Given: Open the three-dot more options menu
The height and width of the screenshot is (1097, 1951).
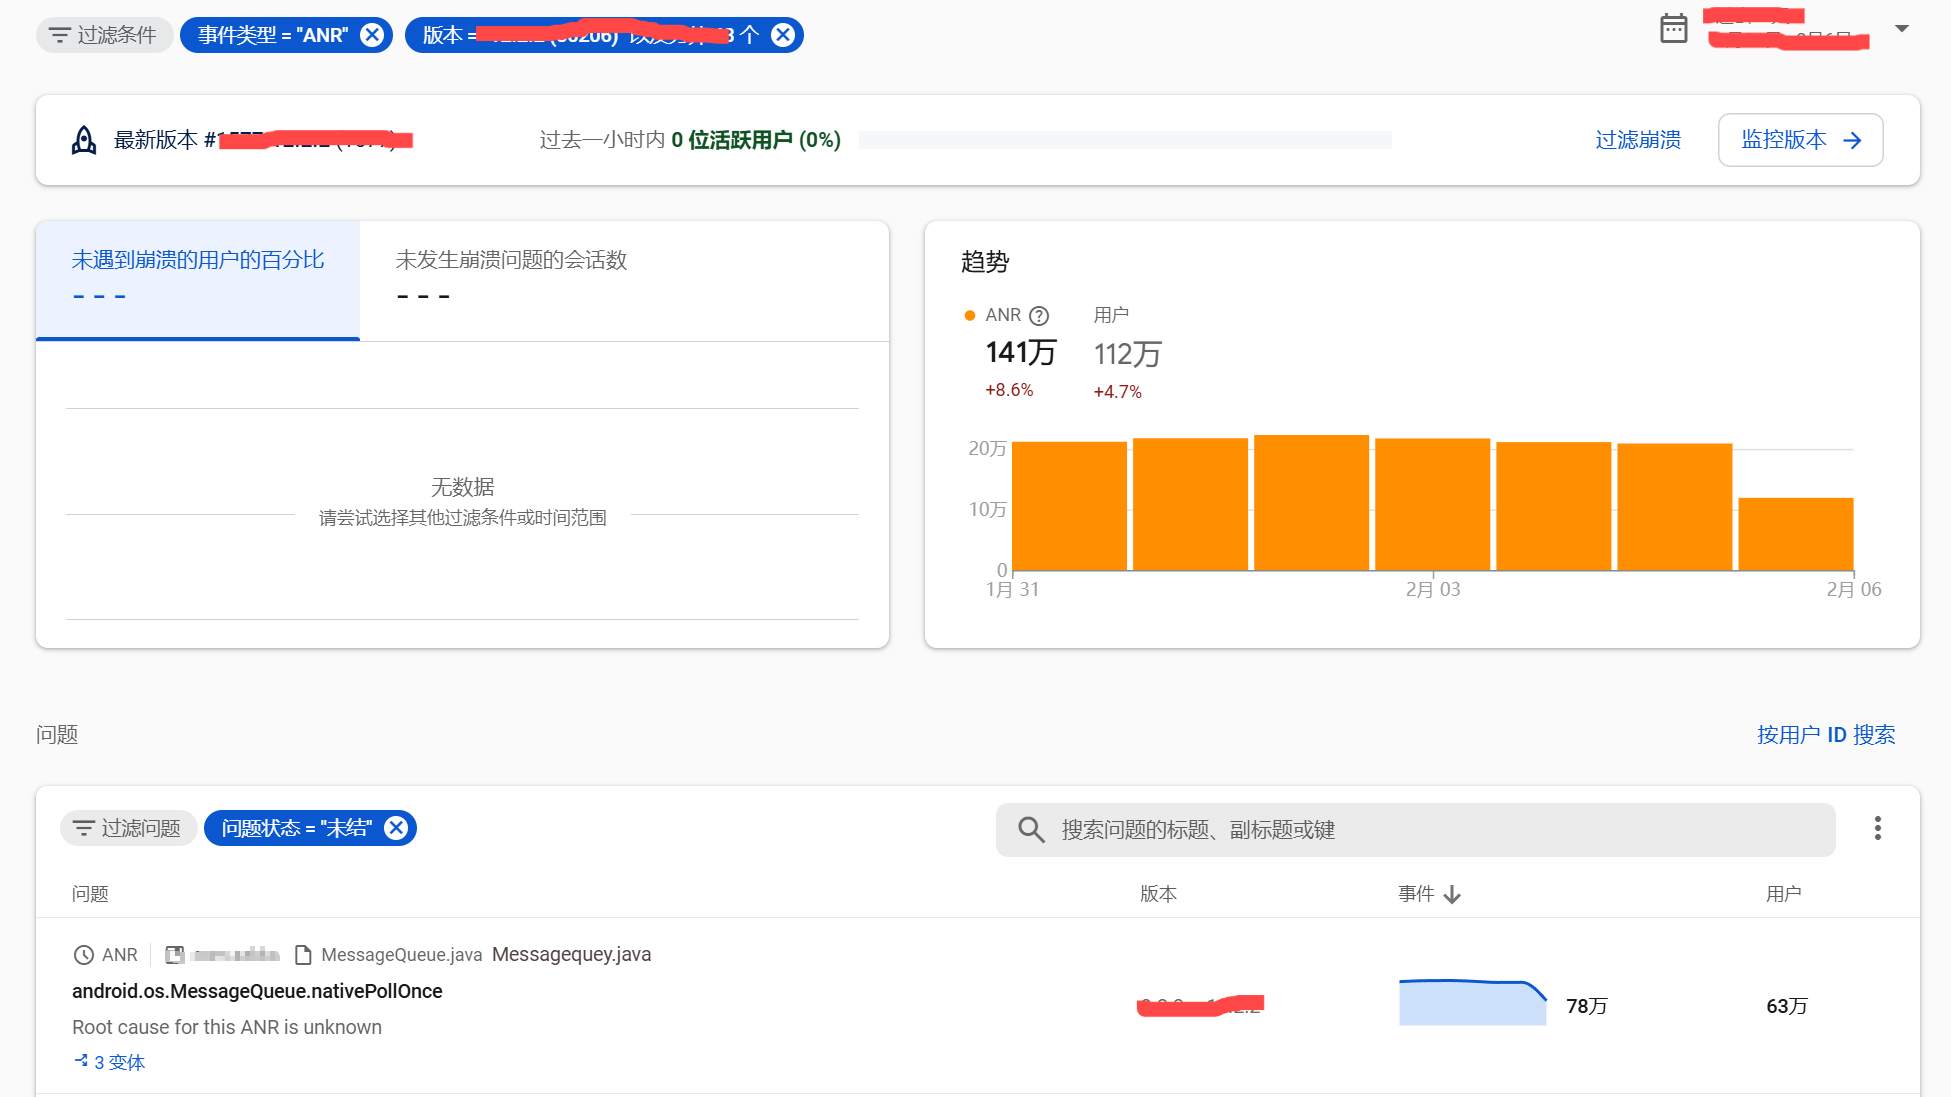Looking at the screenshot, I should [x=1877, y=828].
